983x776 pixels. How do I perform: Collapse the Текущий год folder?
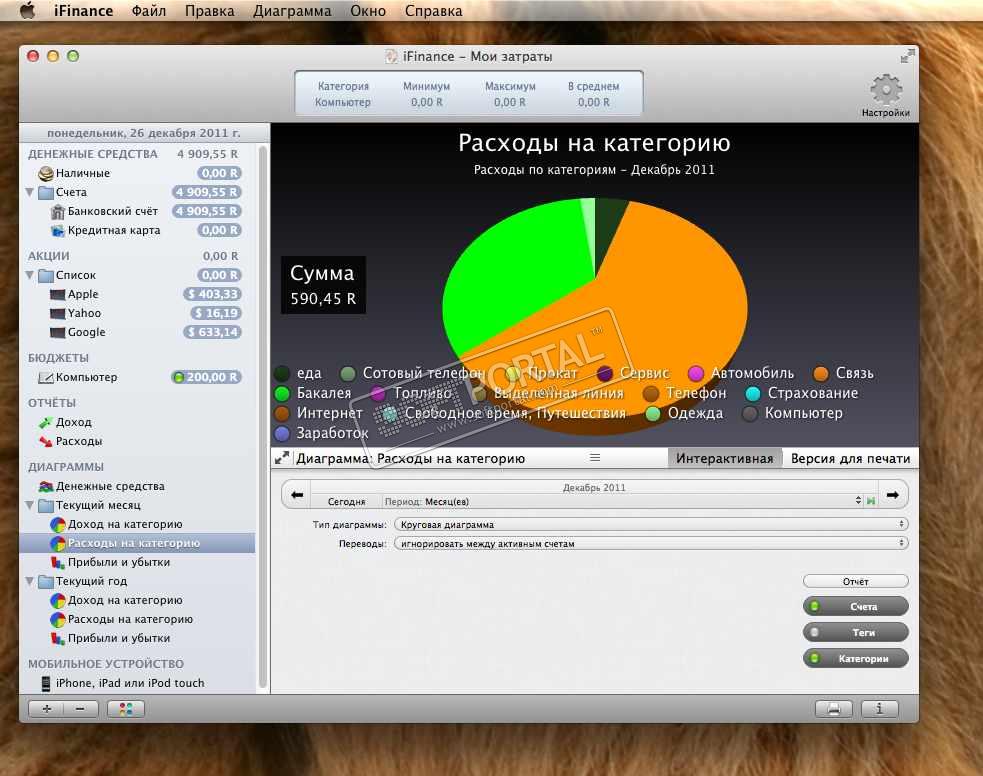click(x=29, y=582)
